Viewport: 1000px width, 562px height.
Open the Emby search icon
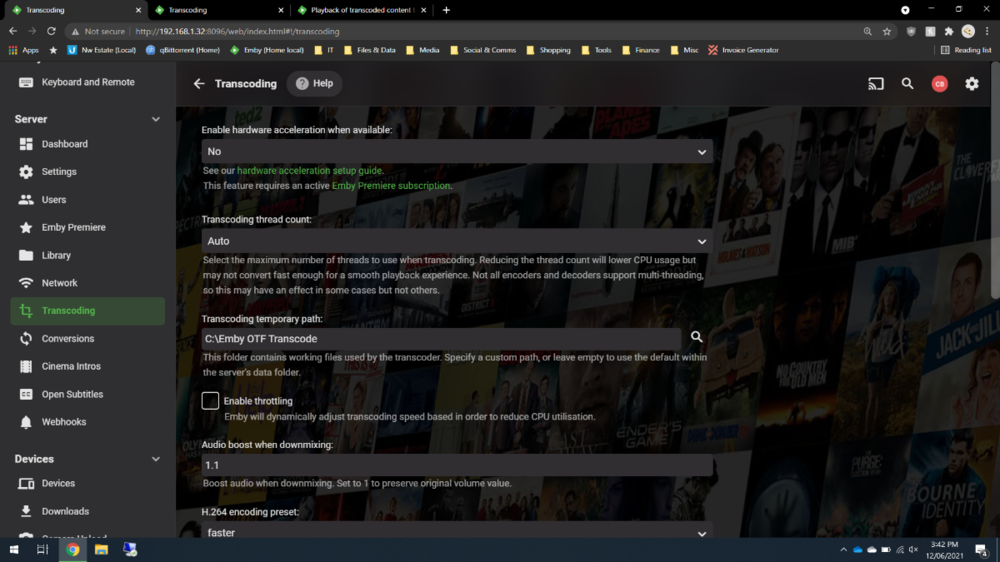908,84
